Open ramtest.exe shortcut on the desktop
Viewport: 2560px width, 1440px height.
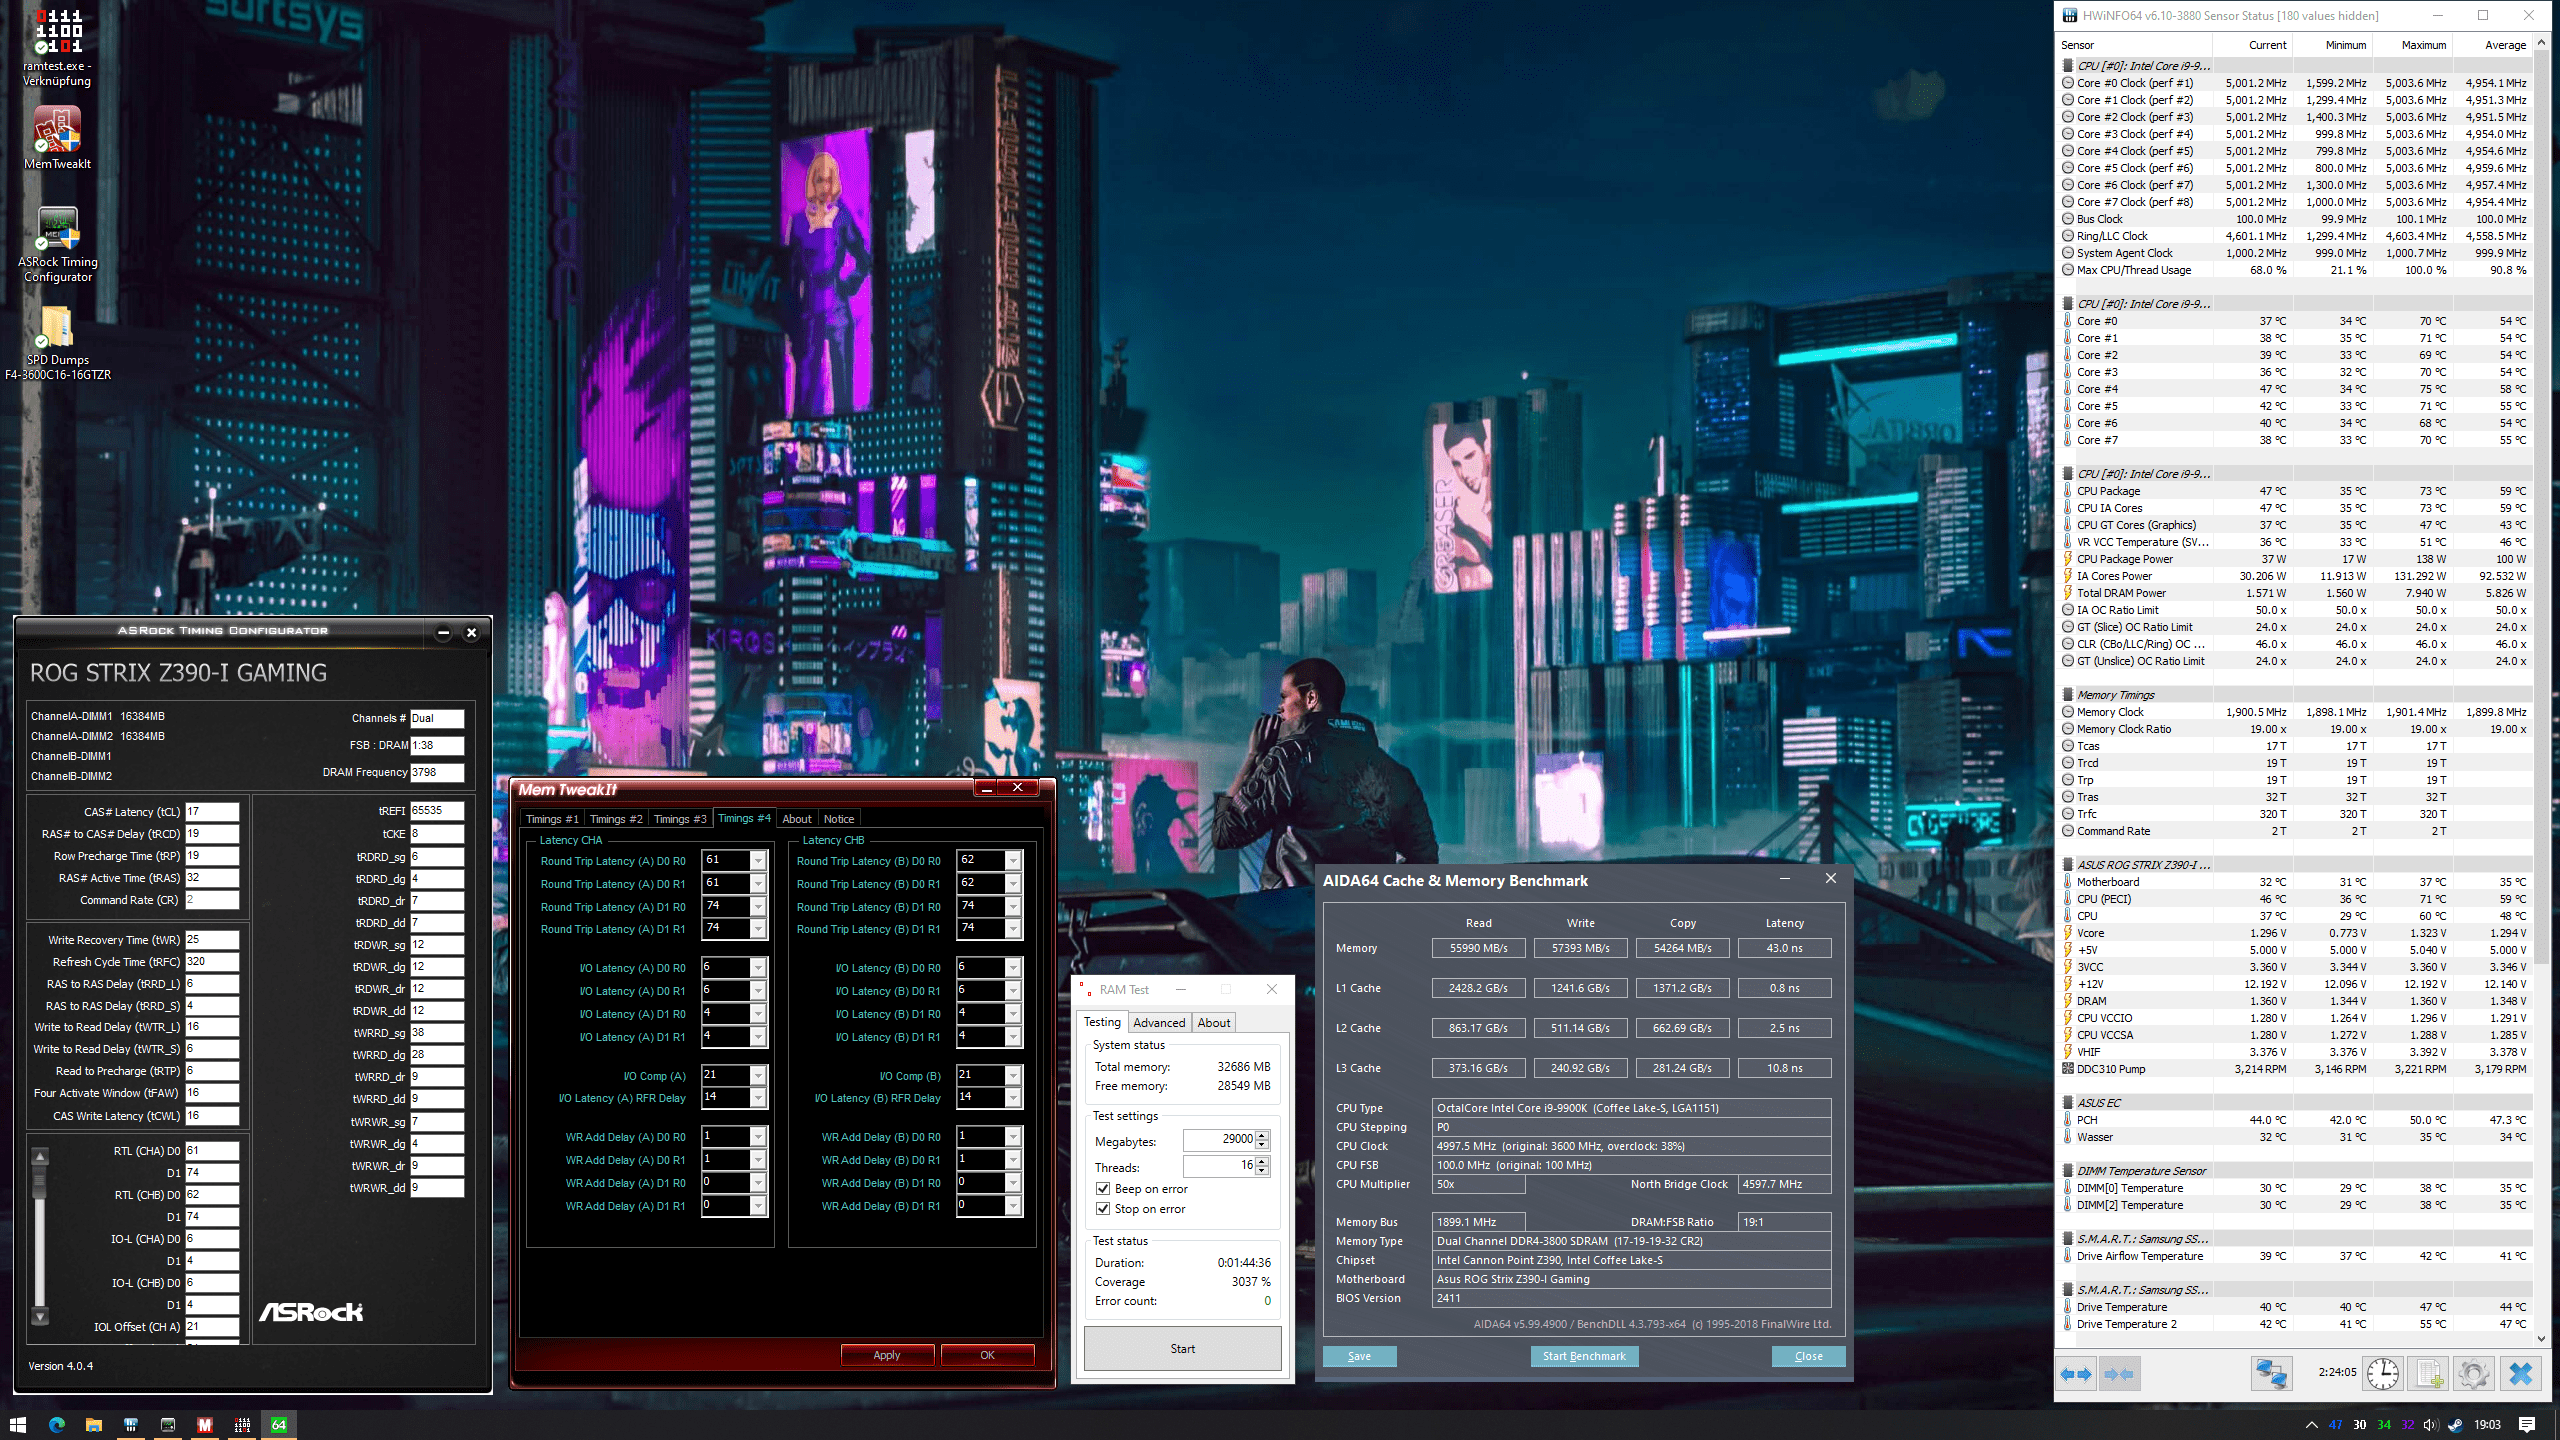[x=58, y=46]
